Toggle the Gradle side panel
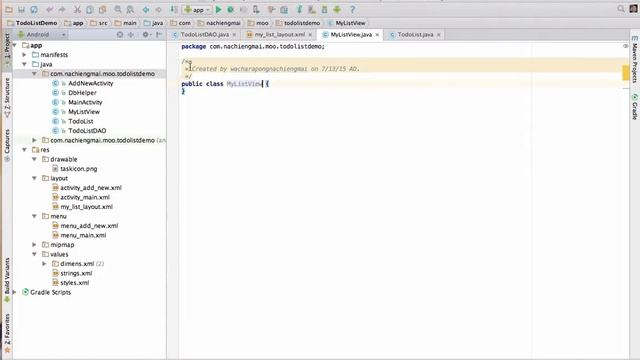640x360 pixels. coord(635,107)
